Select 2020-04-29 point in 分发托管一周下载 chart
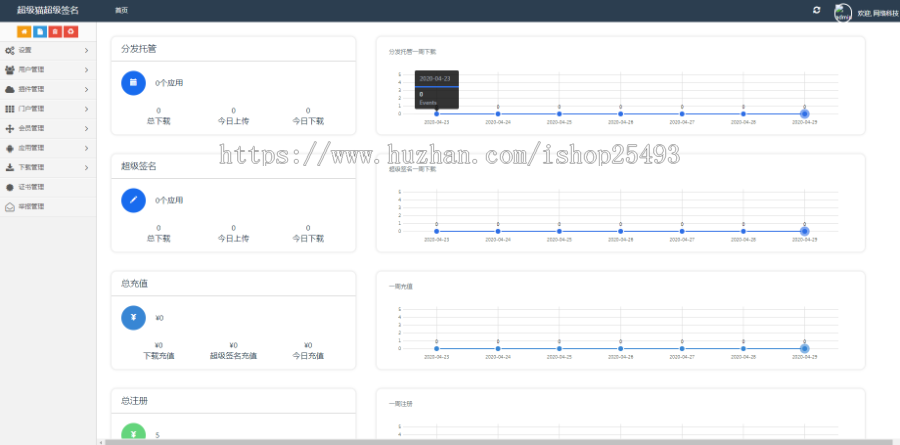Screen dimensions: 900x445 click(805, 114)
